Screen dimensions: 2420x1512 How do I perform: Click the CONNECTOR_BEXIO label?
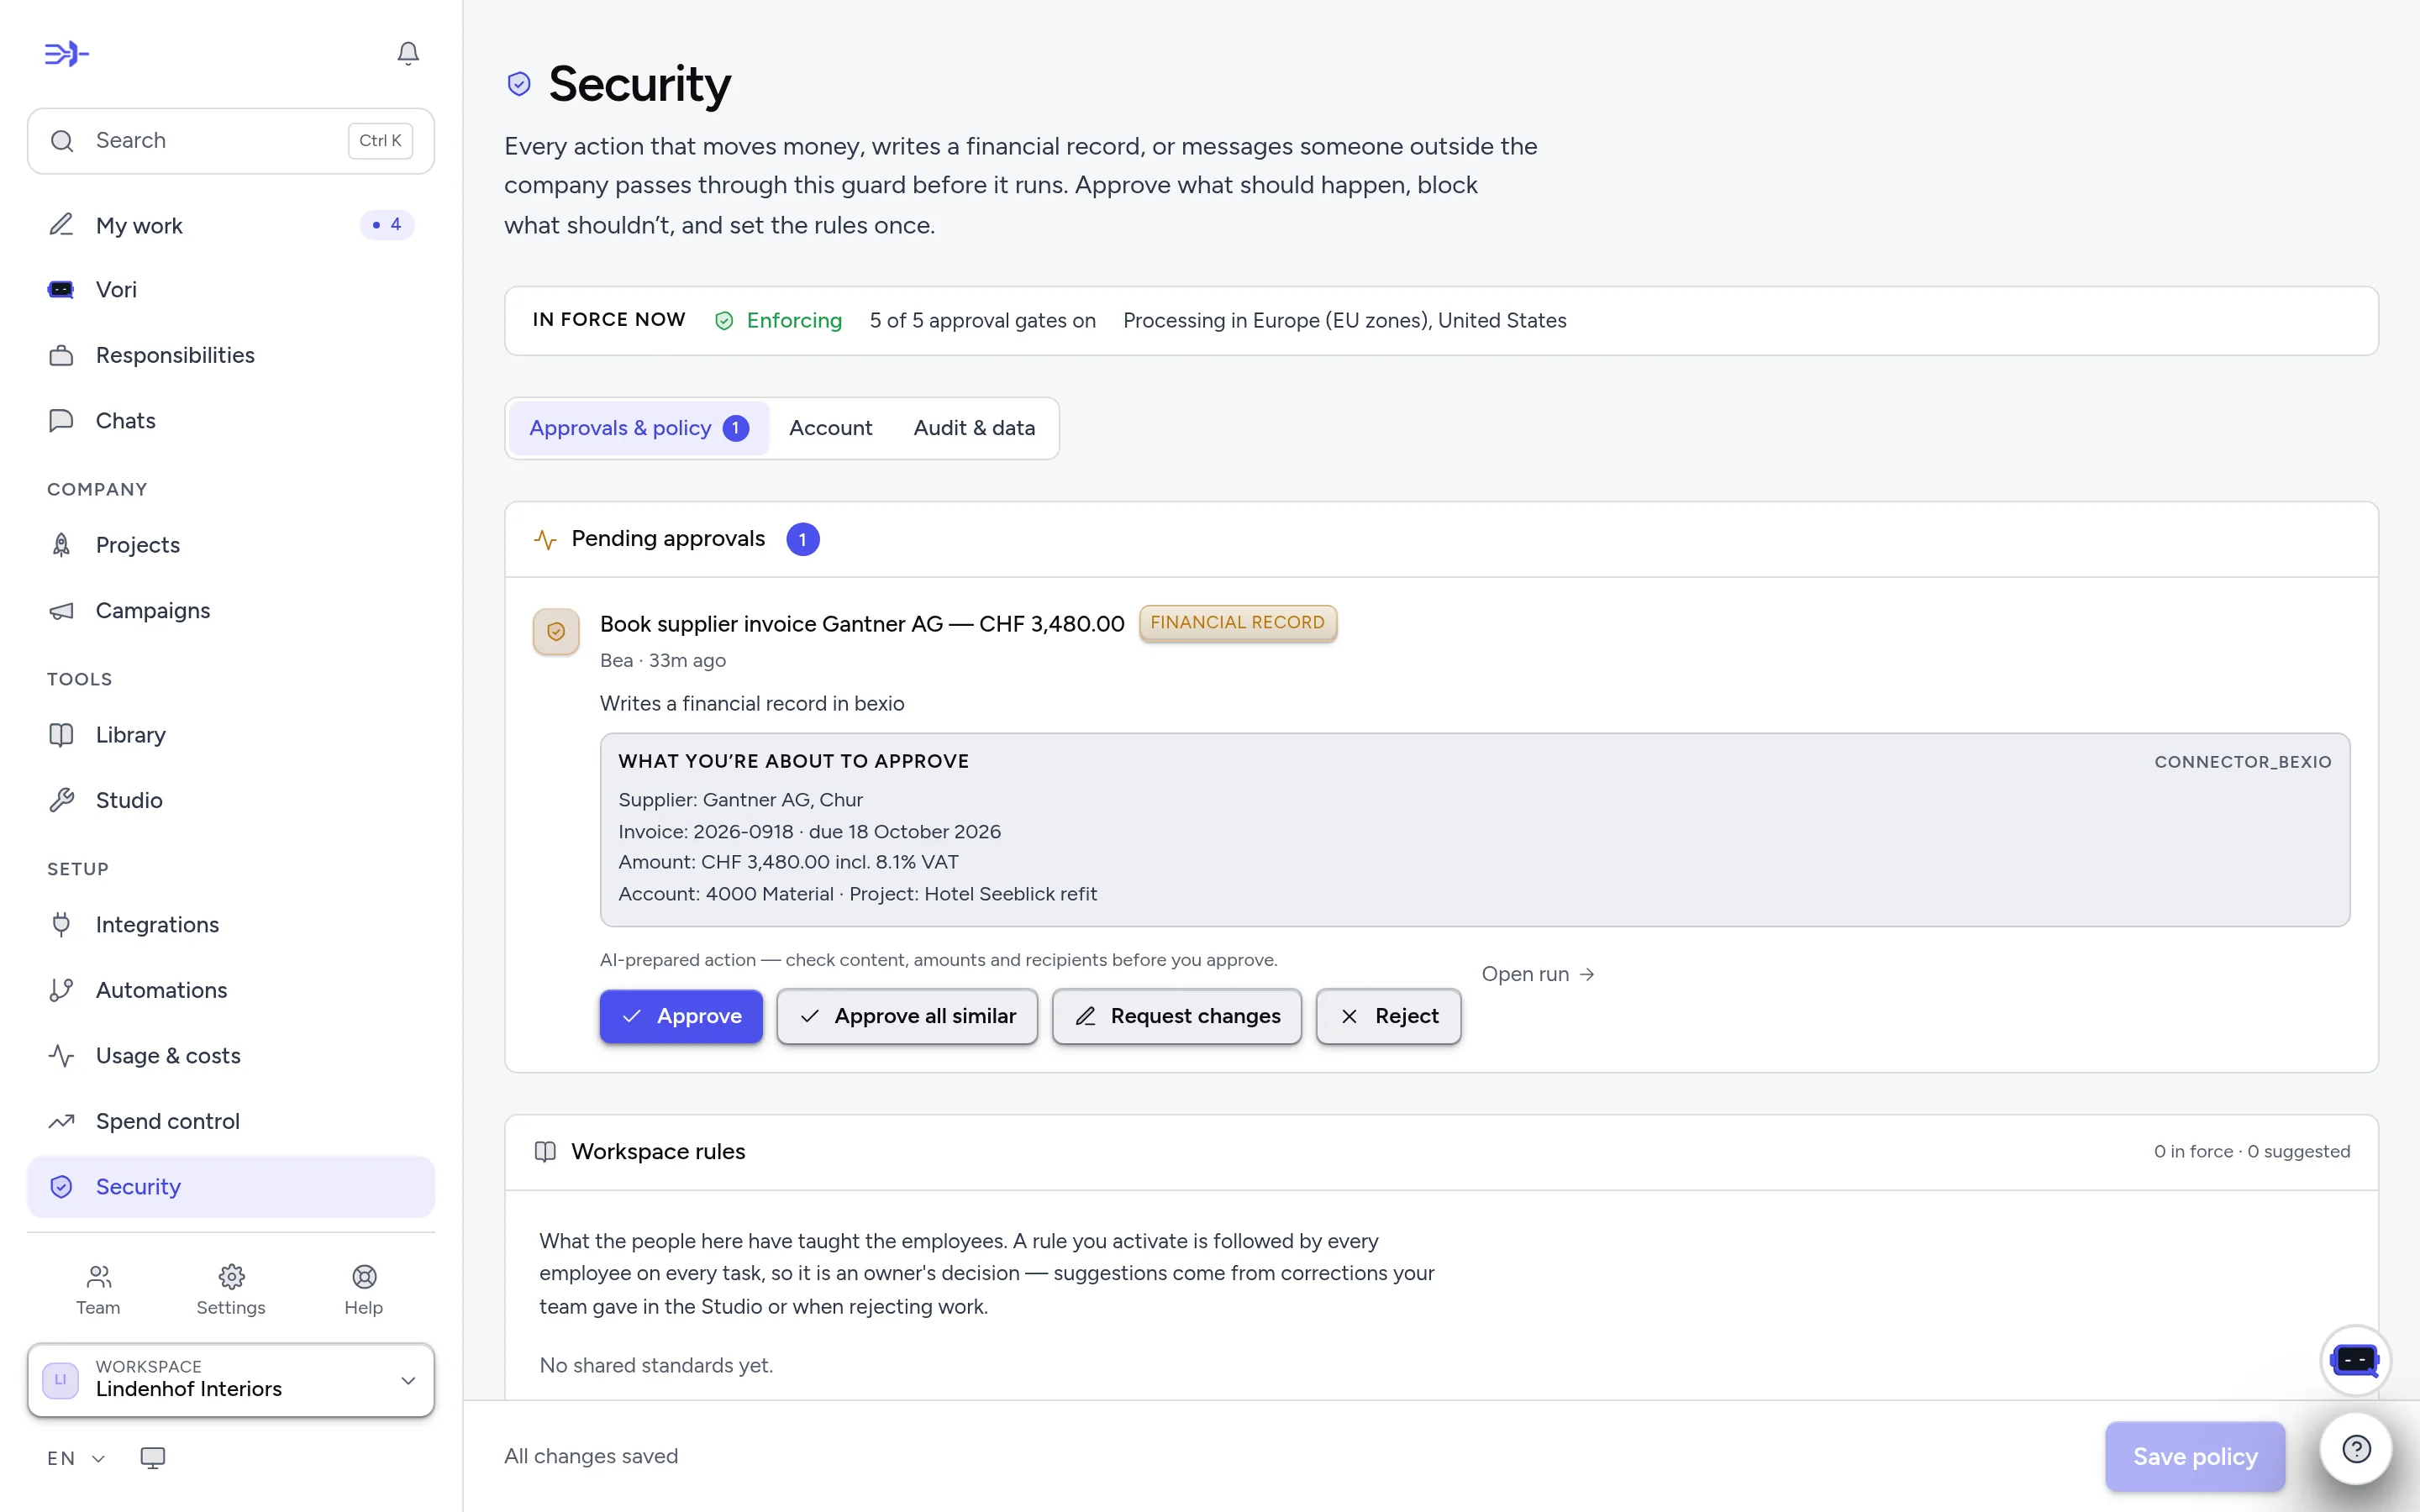[x=2243, y=762]
